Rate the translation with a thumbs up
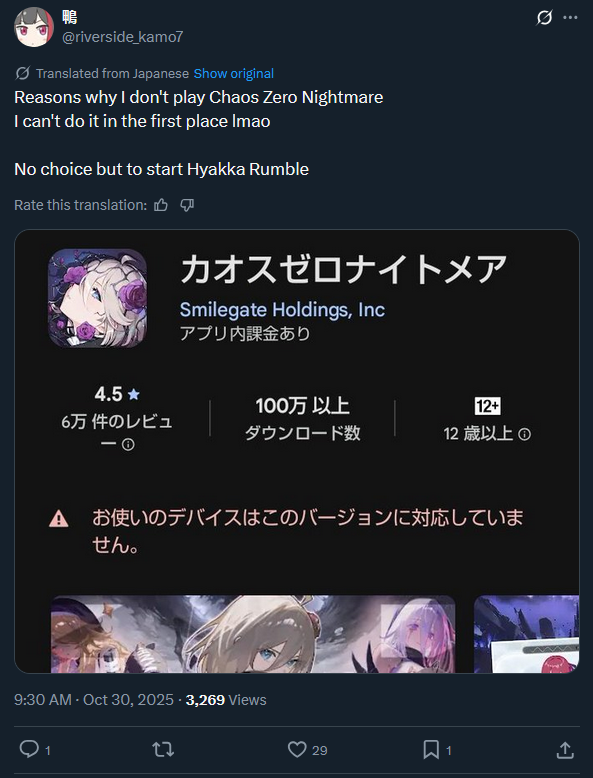Screen dimensions: 593x778 [x=161, y=205]
